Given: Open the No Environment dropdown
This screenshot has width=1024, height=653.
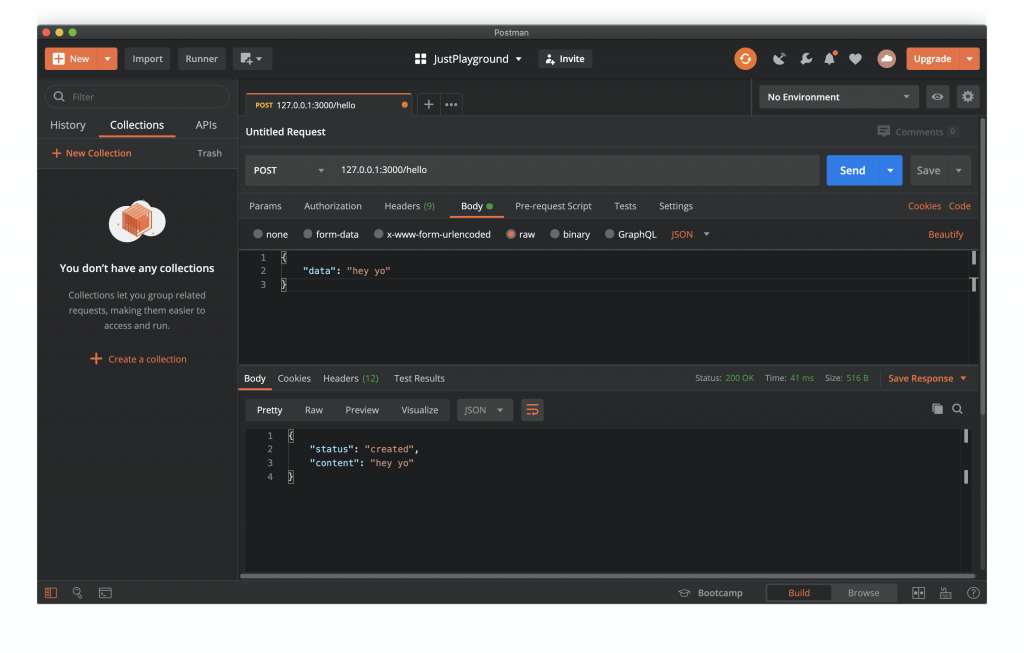Looking at the screenshot, I should point(839,97).
